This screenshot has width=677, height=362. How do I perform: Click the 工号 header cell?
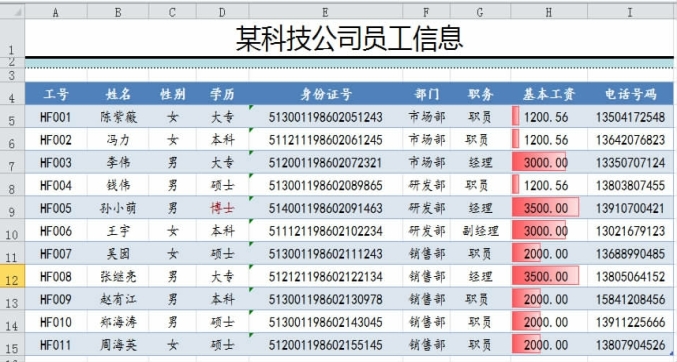tap(56, 94)
